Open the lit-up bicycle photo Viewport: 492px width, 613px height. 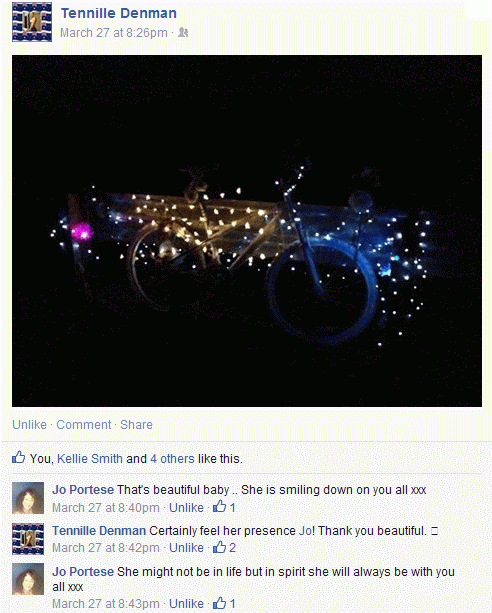point(247,231)
